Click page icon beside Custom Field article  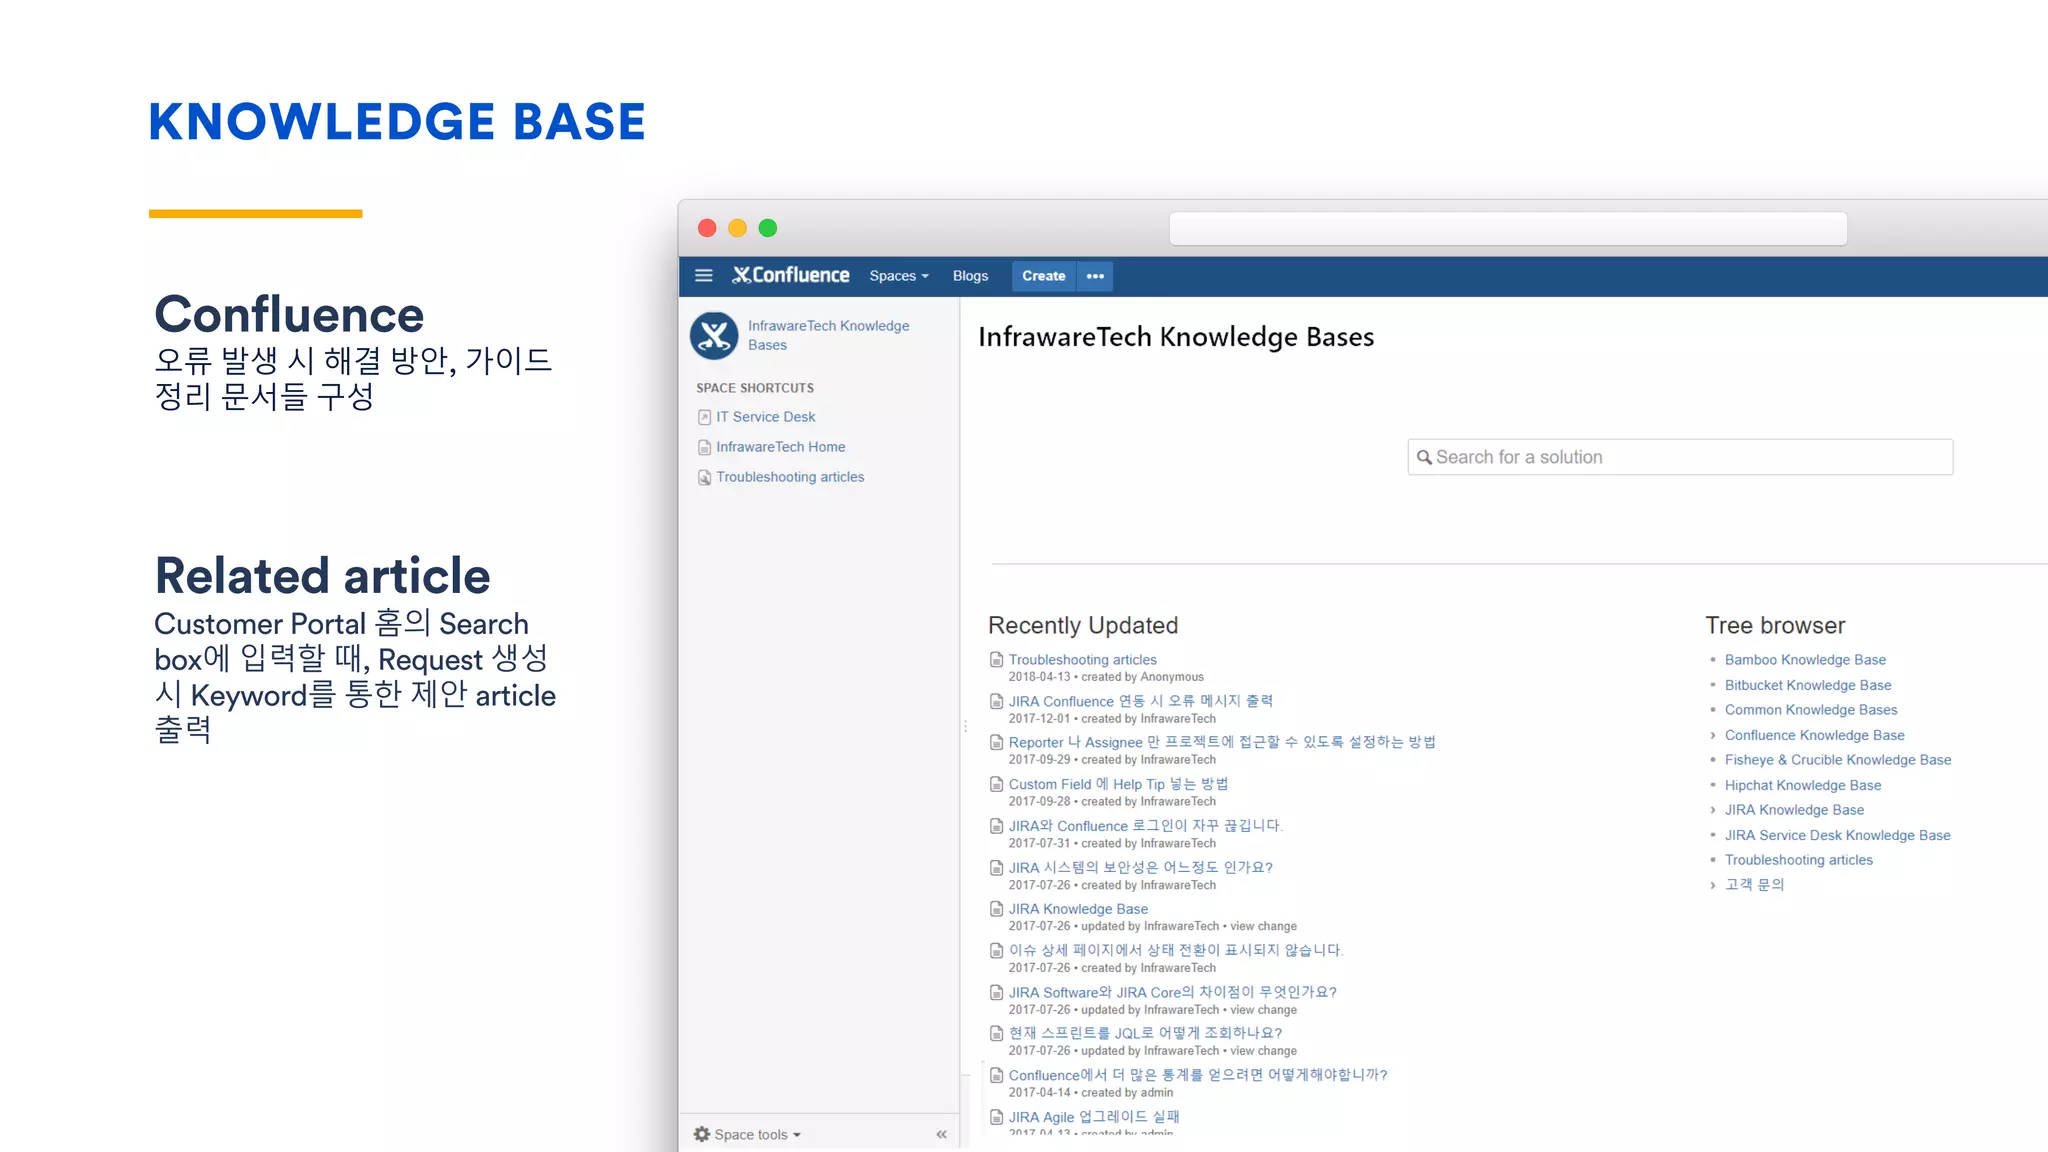pos(996,784)
